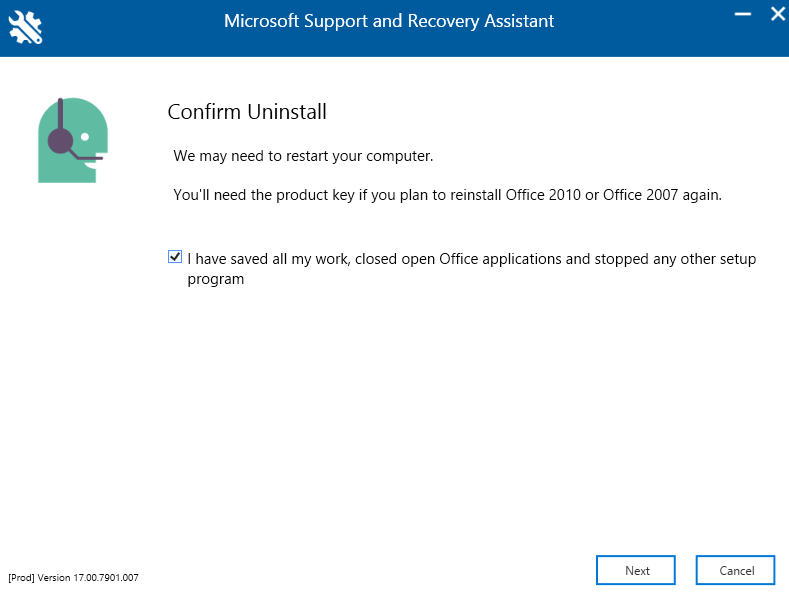Click the wrench and gear app icon

[25, 27]
